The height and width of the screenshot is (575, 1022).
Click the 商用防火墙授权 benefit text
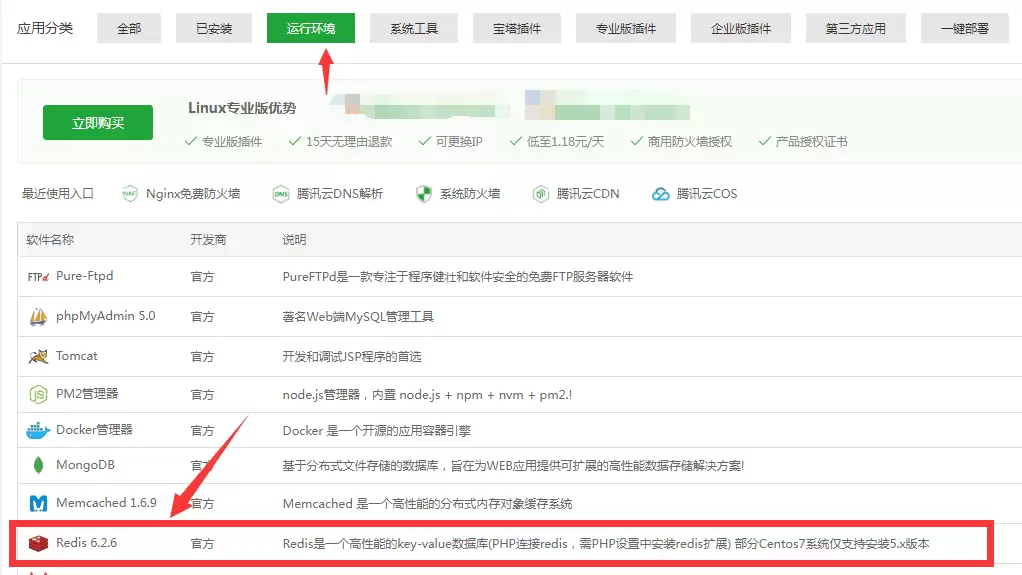[690, 141]
